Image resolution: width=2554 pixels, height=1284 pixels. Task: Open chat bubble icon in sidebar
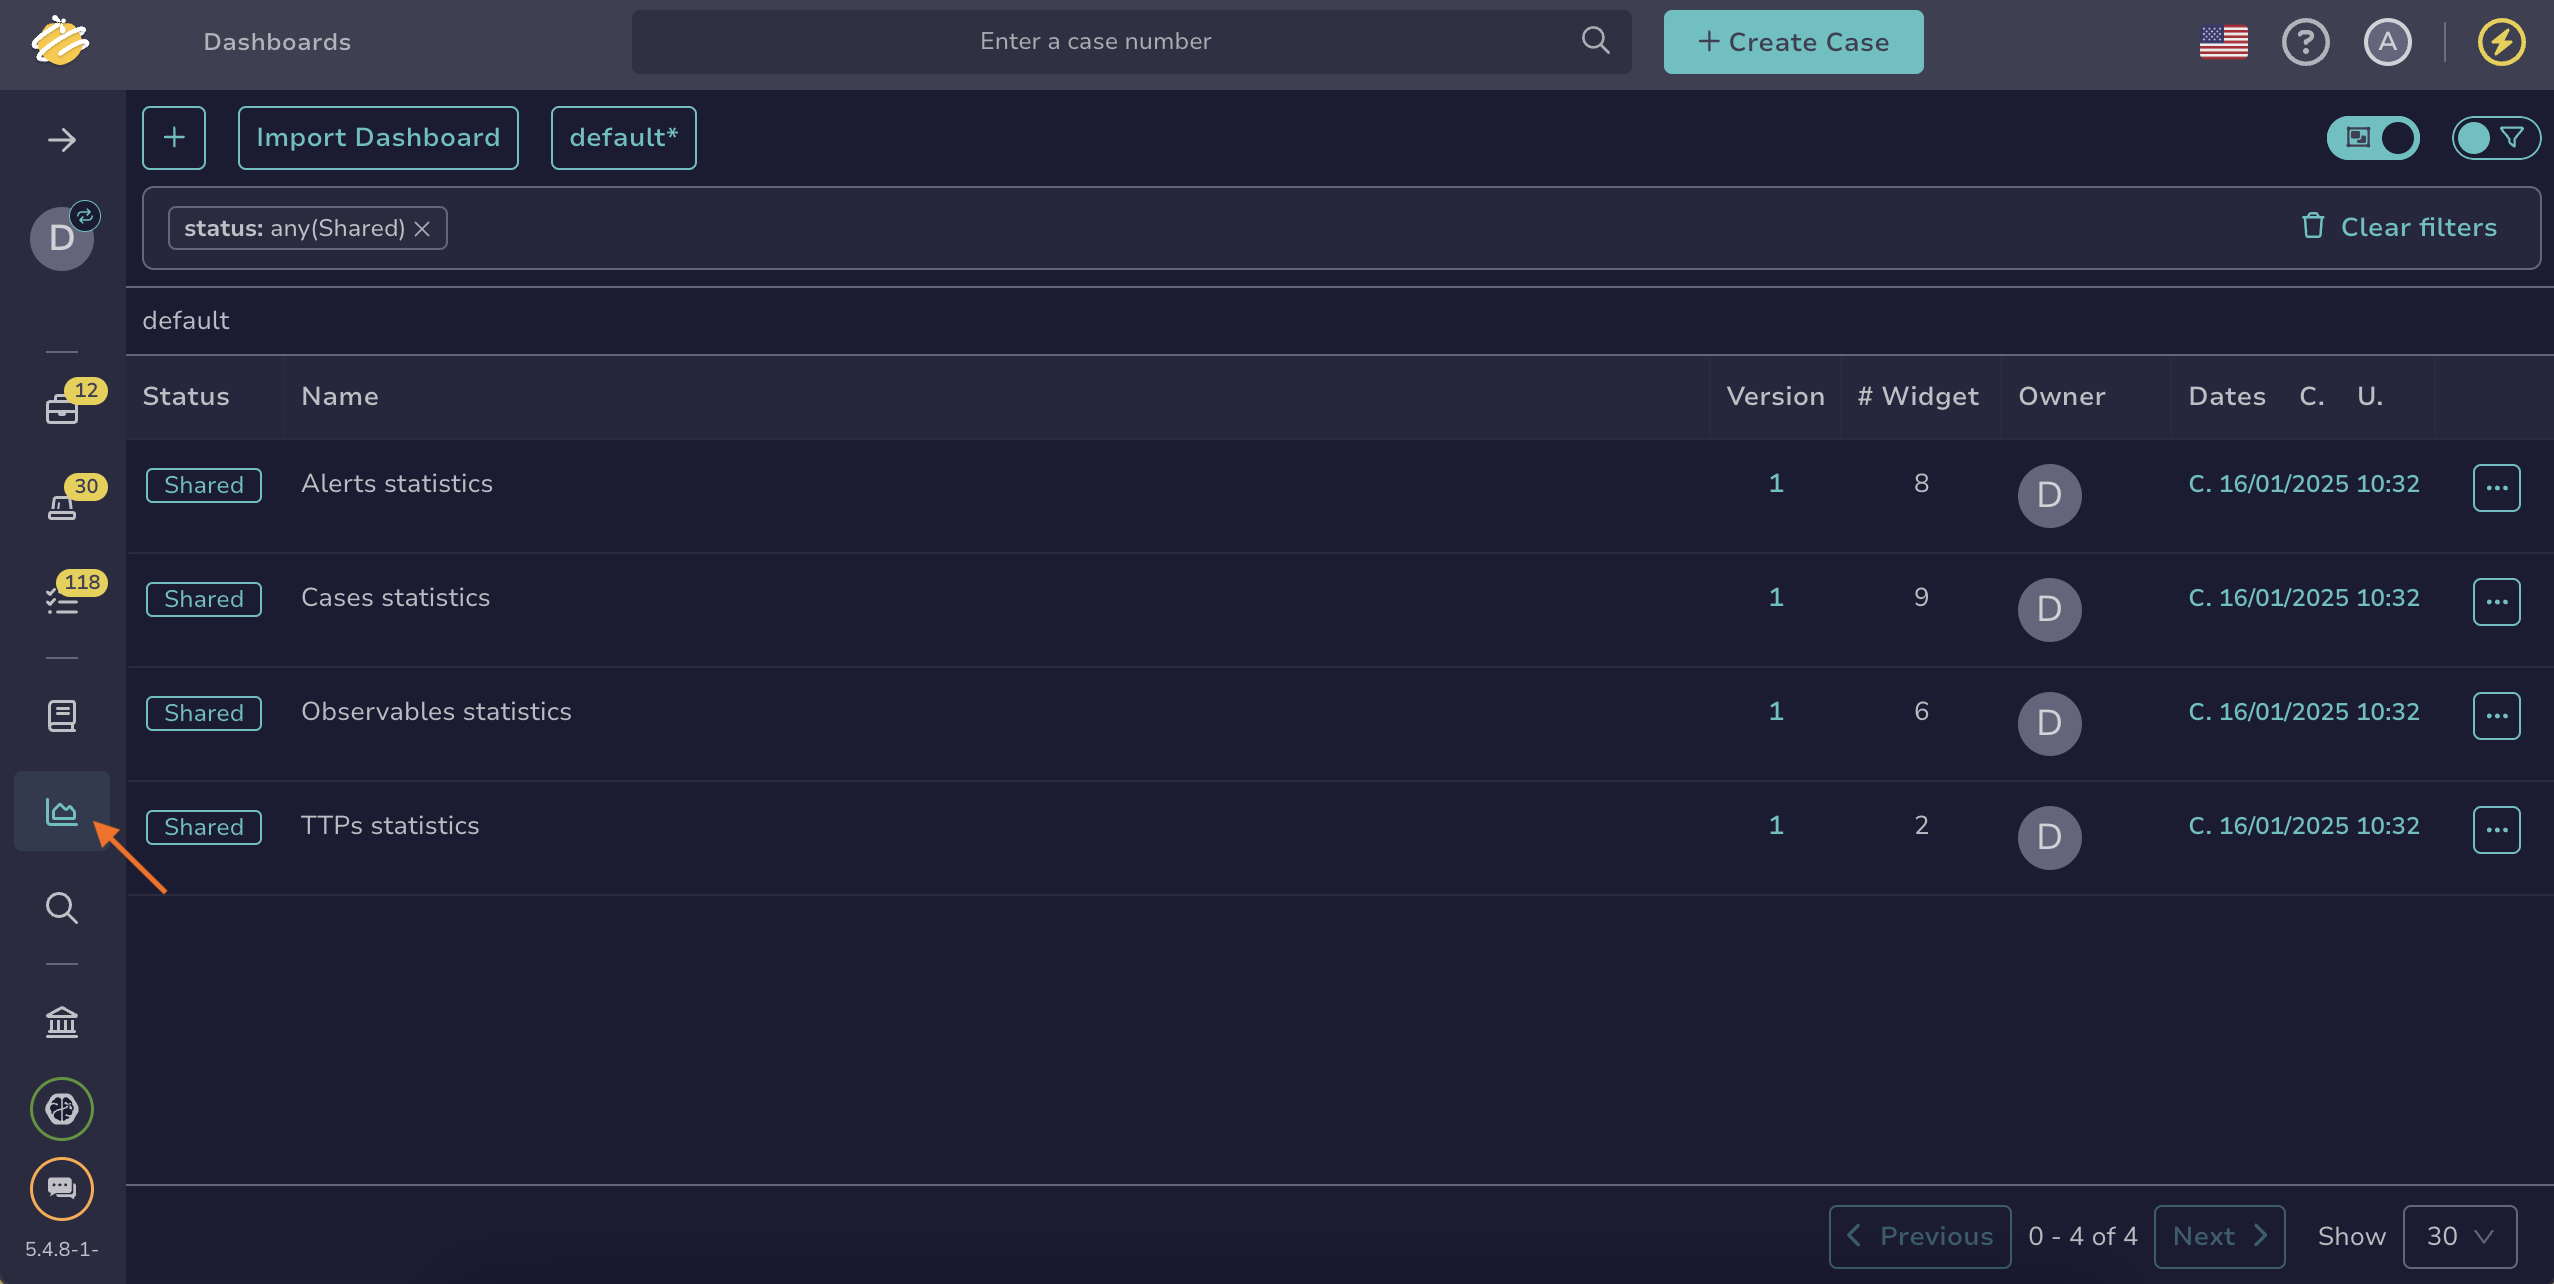pyautogui.click(x=62, y=1189)
